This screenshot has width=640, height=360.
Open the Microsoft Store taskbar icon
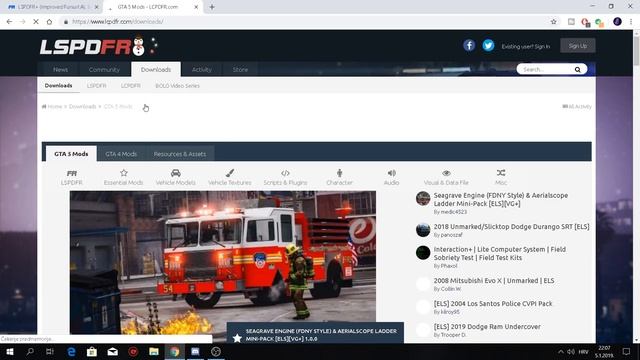(92, 351)
